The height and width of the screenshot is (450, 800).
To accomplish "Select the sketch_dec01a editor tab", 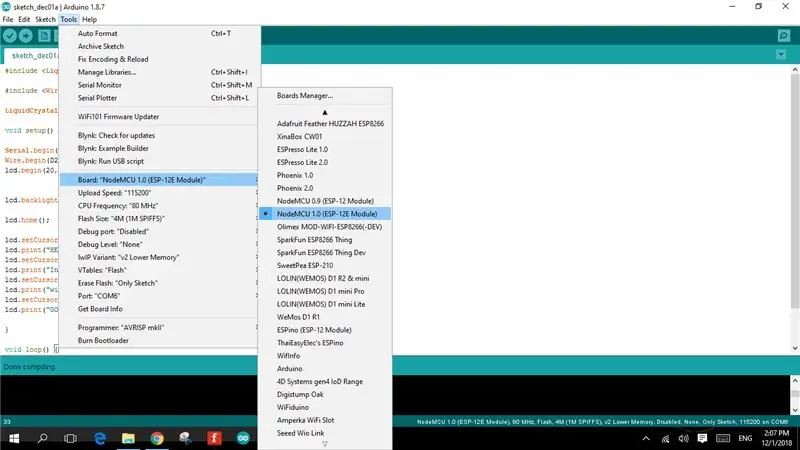I will 32,55.
